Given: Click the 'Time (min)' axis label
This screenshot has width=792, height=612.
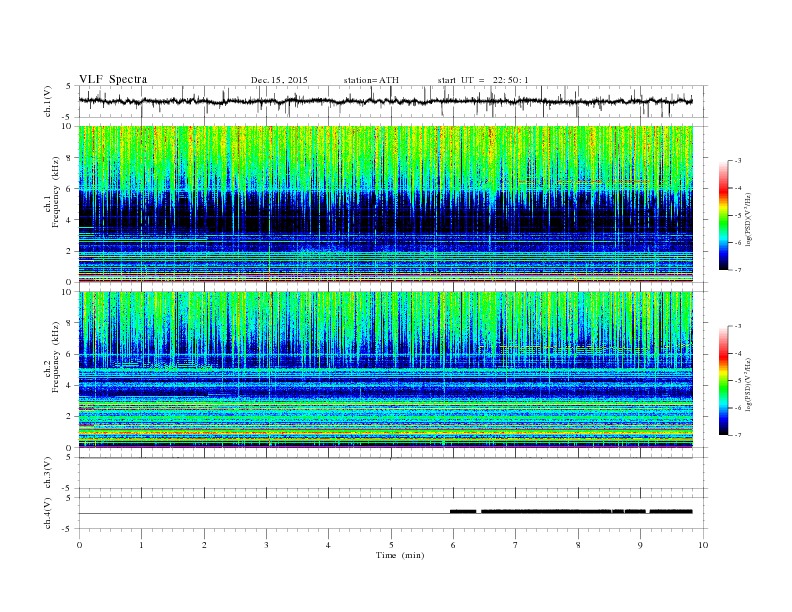Looking at the screenshot, I should pyautogui.click(x=400, y=555).
